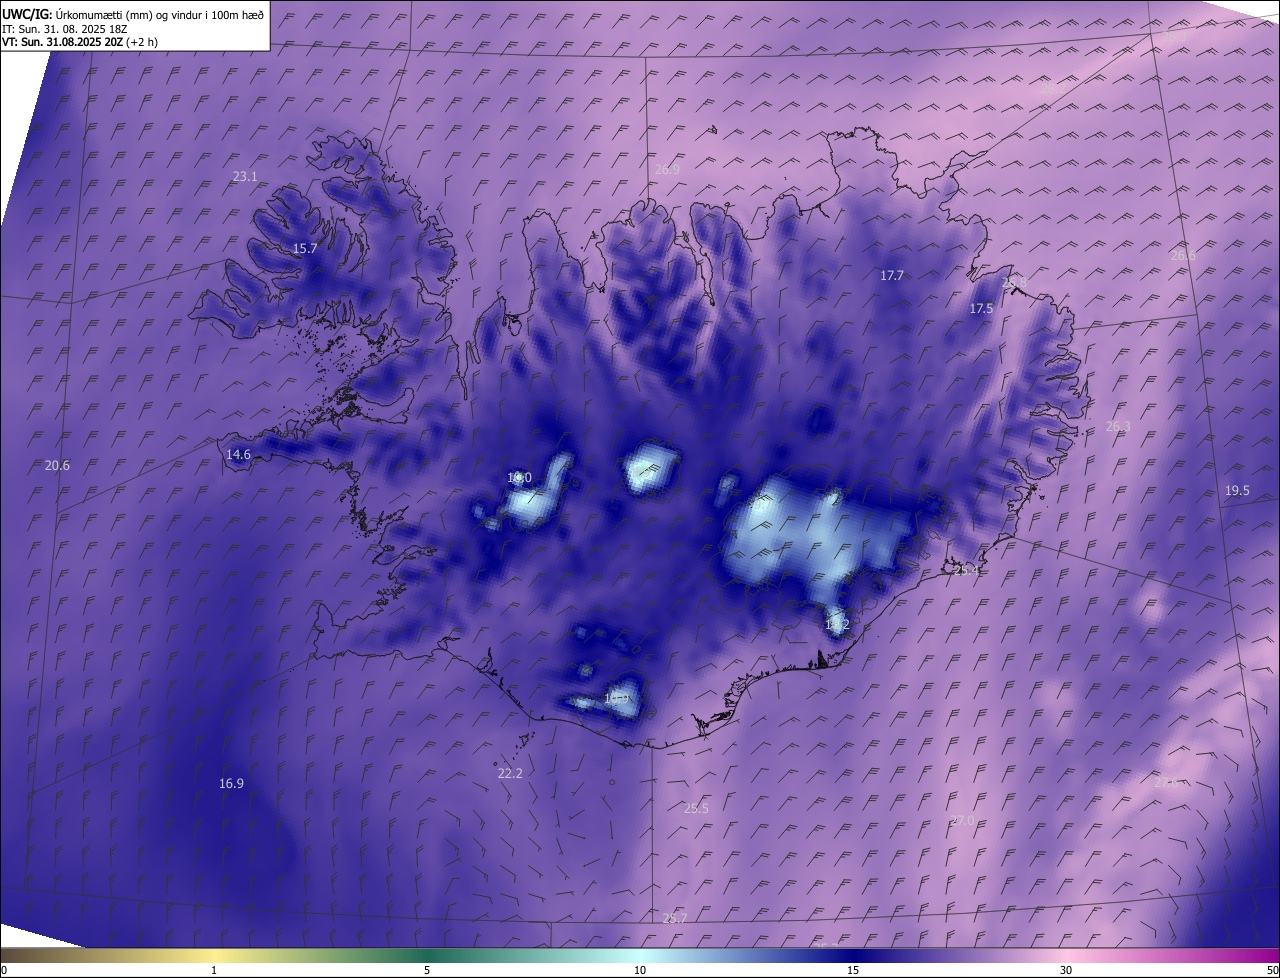Click the 20.6 value on the west edge

point(58,465)
